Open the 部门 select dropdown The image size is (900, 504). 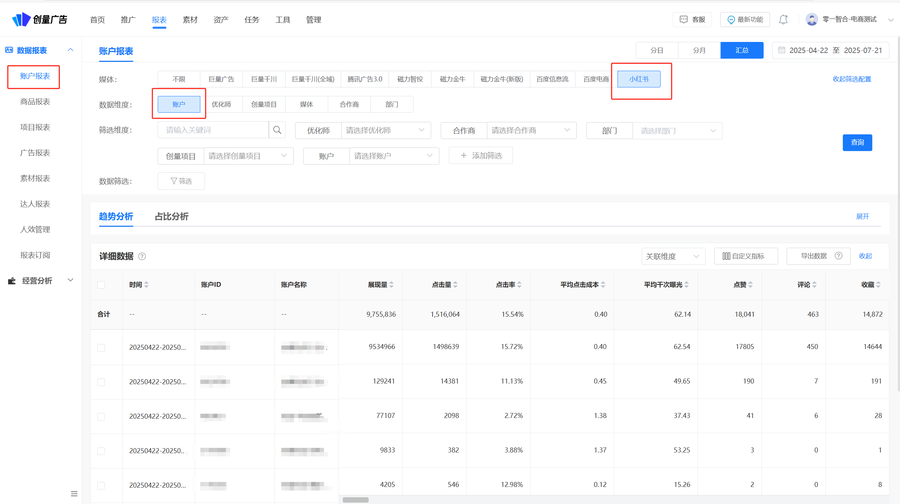coord(677,130)
